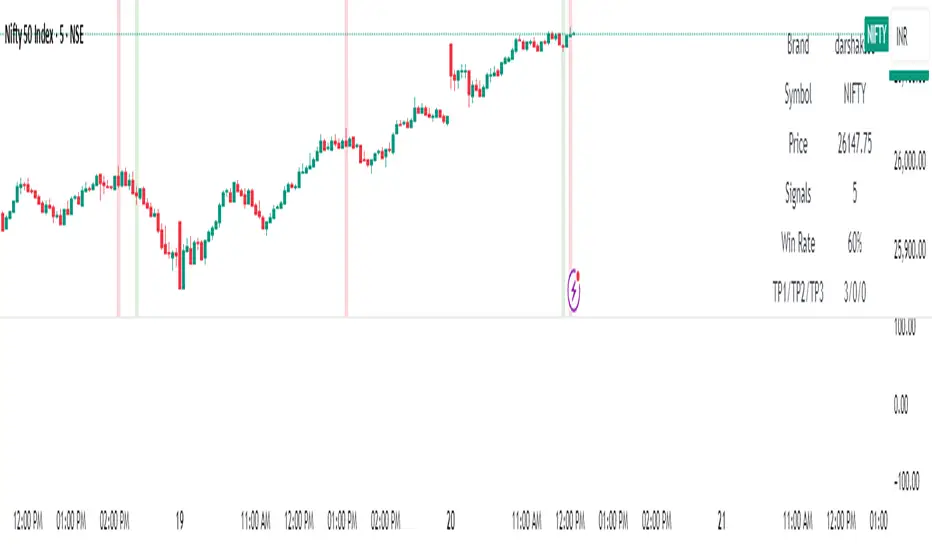Click the Brand label in the stats table
The image size is (932, 550).
798,46
